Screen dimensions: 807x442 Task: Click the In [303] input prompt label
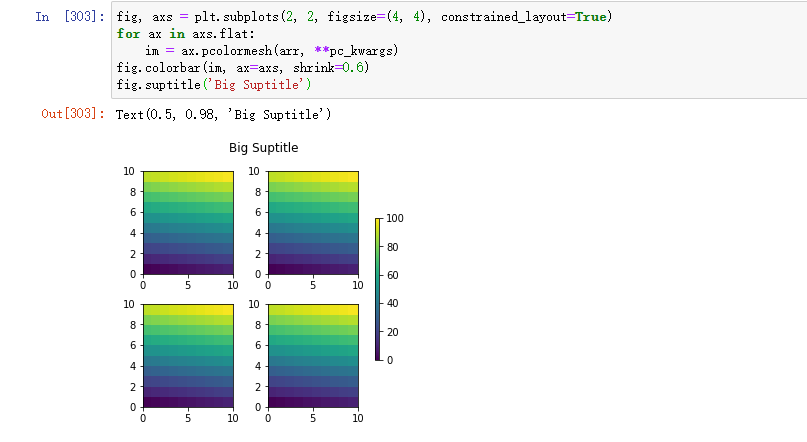coord(70,16)
